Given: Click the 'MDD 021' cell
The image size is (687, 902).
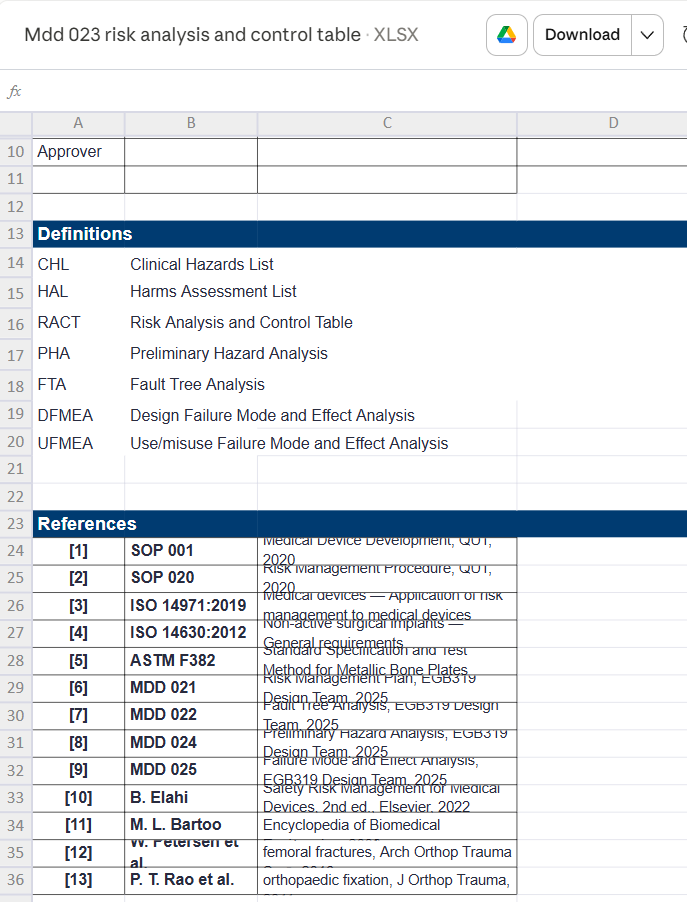Looking at the screenshot, I should pyautogui.click(x=191, y=688).
